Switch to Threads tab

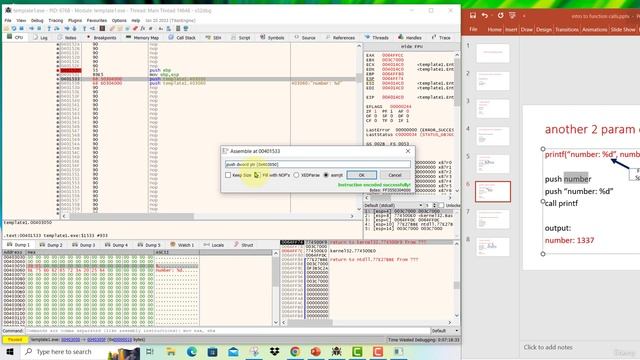tap(376, 38)
